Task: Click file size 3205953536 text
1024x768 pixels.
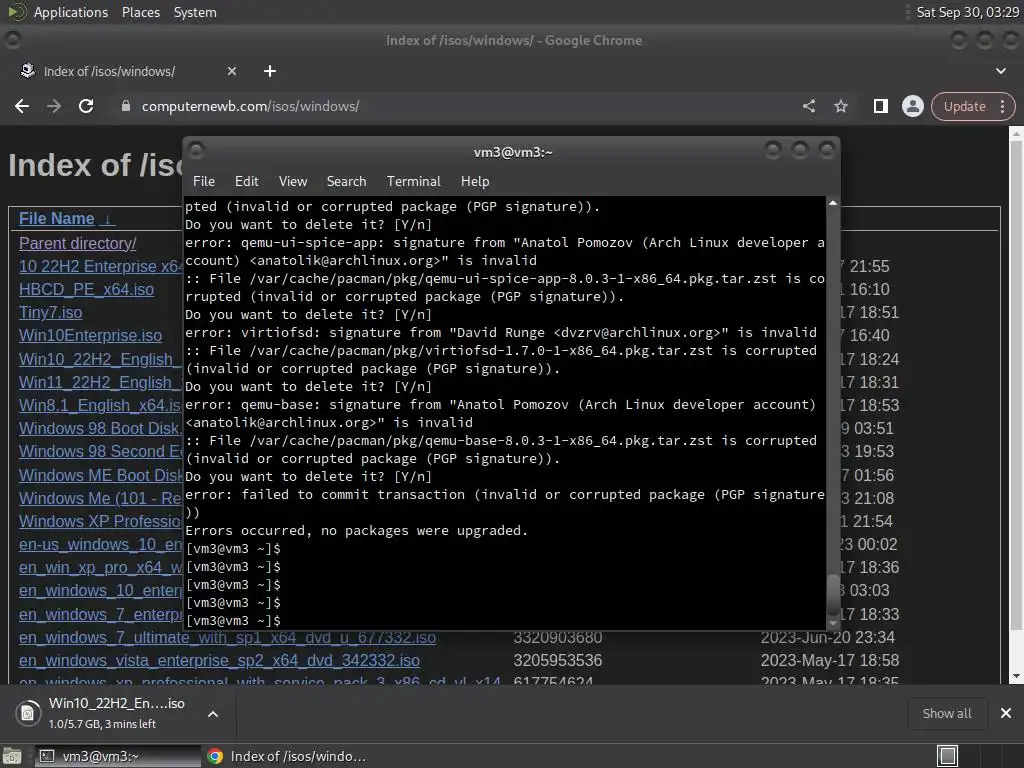Action: coord(558,660)
